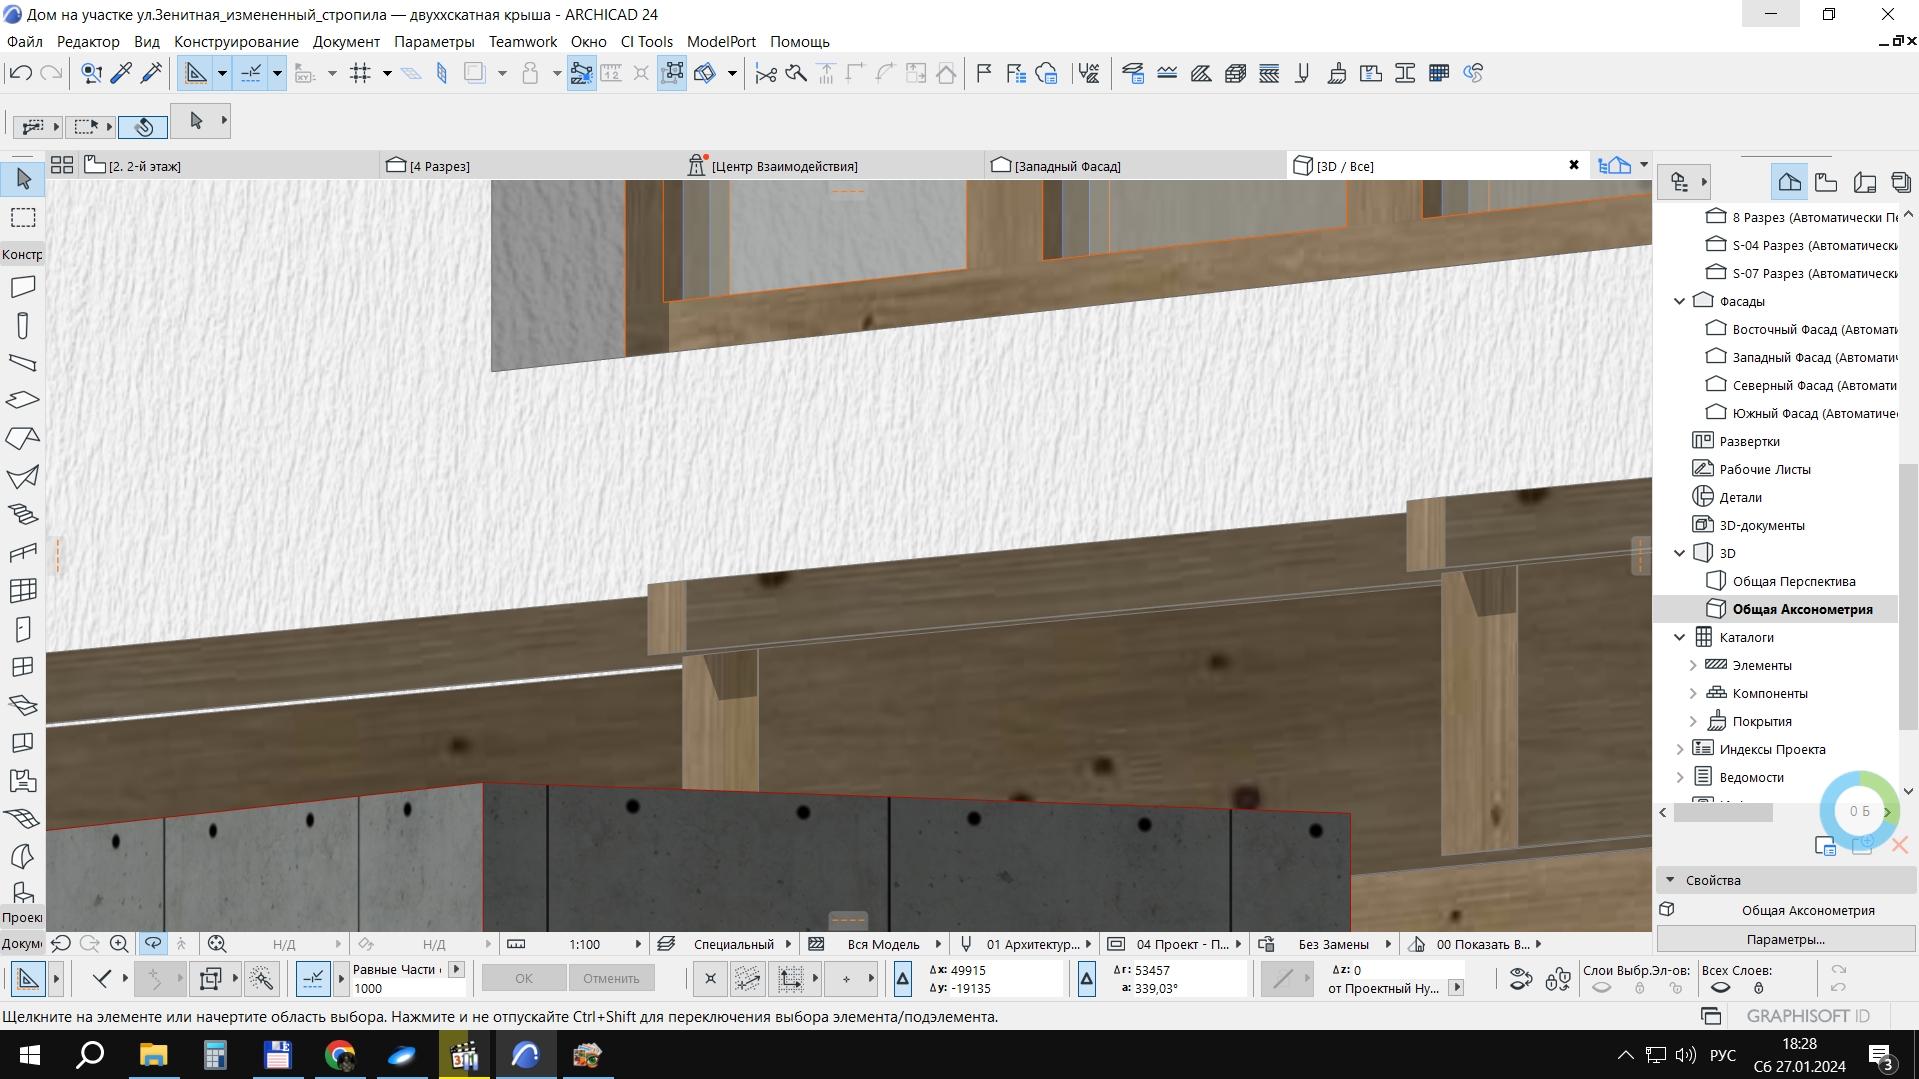Viewport: 1919px width, 1079px height.
Task: Toggle the relative coordinates delta button
Action: click(x=902, y=979)
